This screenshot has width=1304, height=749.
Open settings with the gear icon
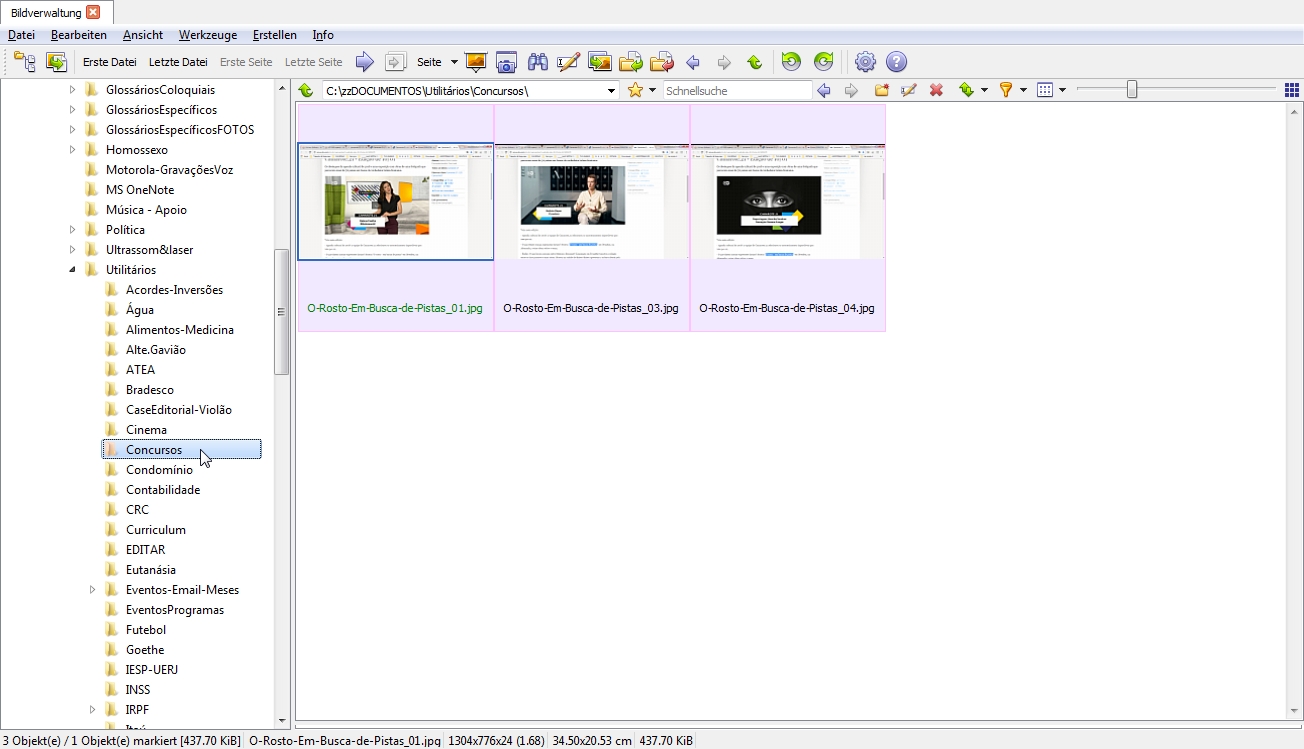point(865,62)
